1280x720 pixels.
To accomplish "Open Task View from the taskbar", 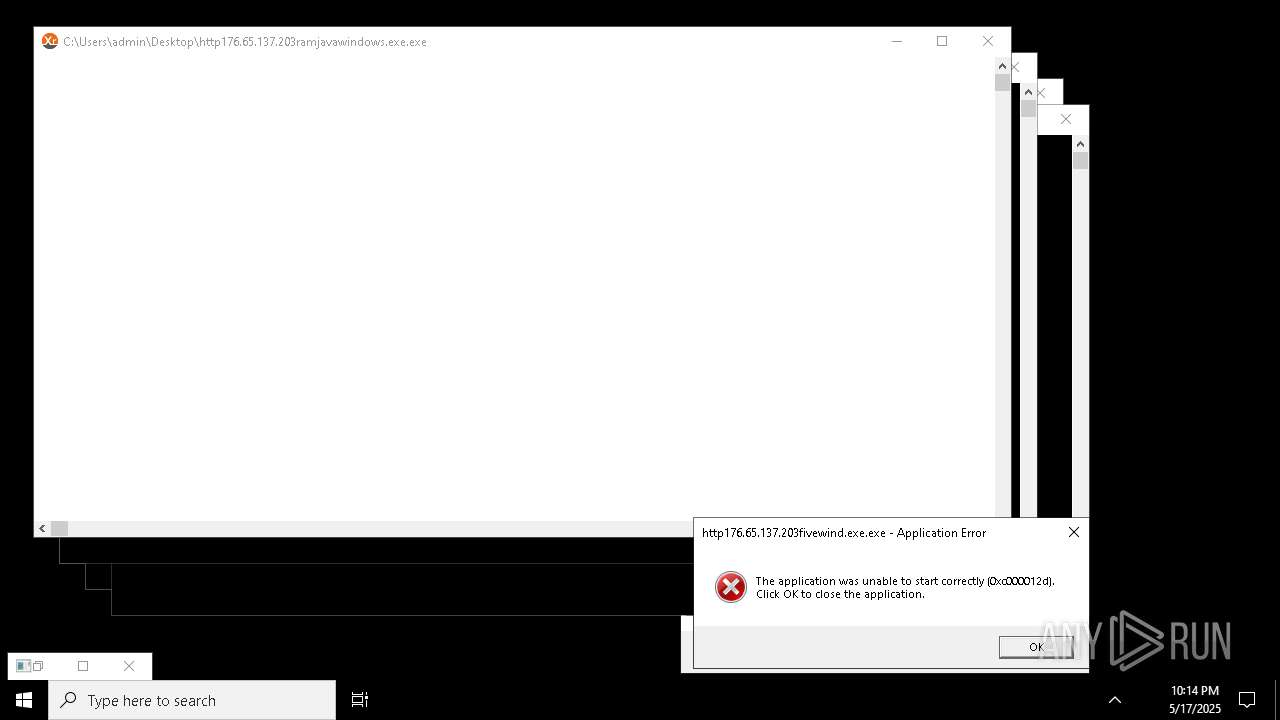I will coord(360,700).
